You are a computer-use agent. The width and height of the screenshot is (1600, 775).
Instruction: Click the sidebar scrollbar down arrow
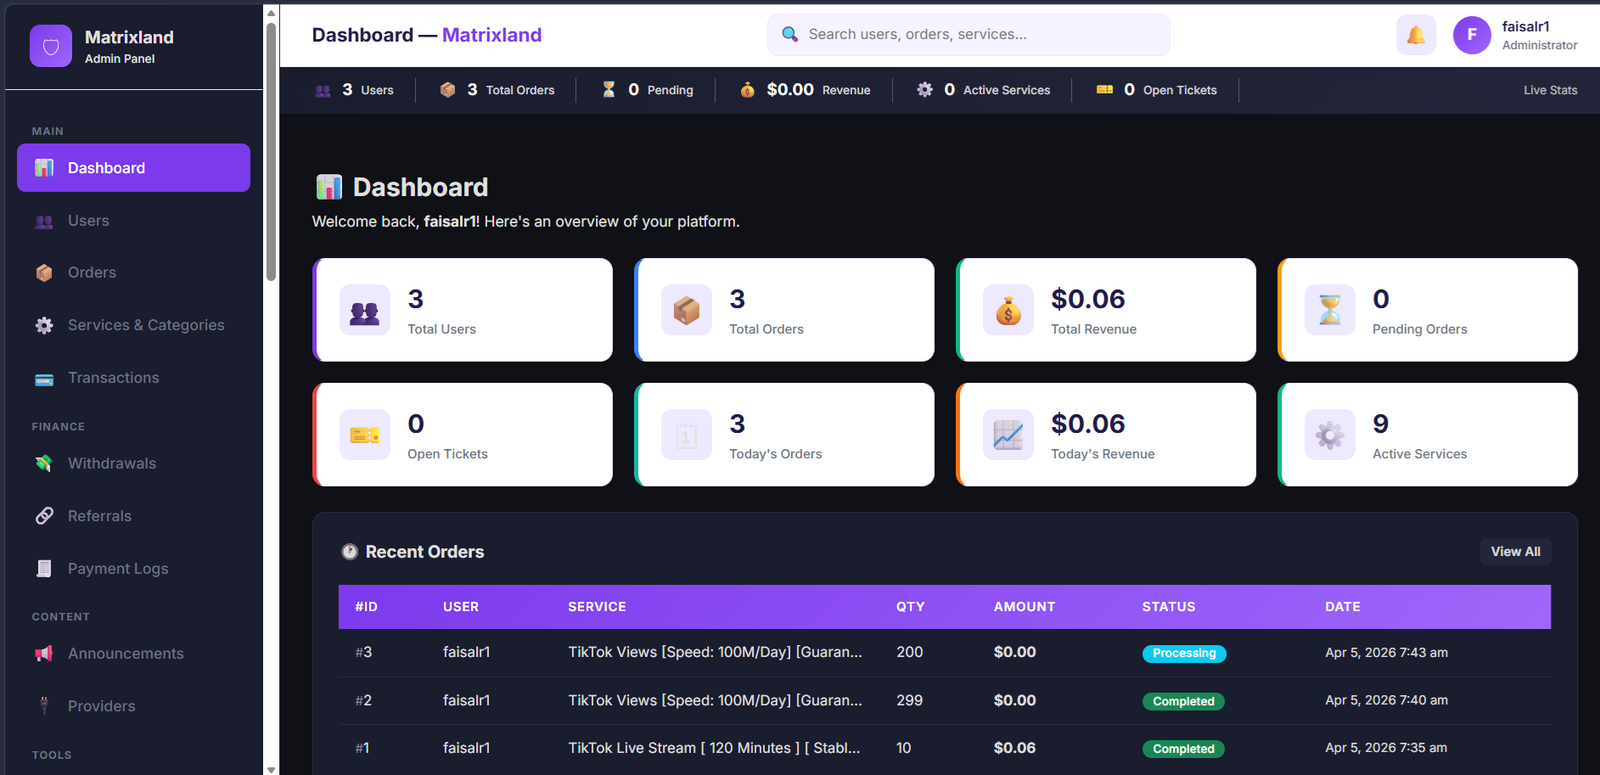(x=271, y=769)
